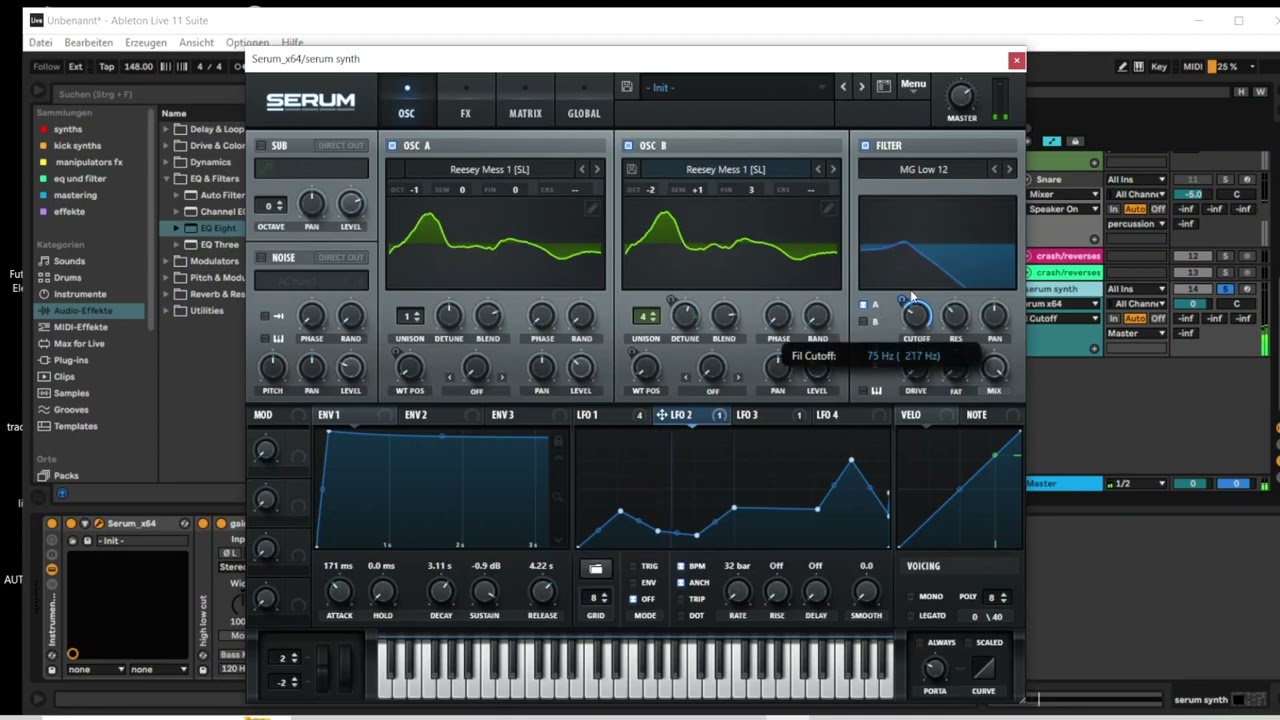Click the Serum logo

point(311,101)
